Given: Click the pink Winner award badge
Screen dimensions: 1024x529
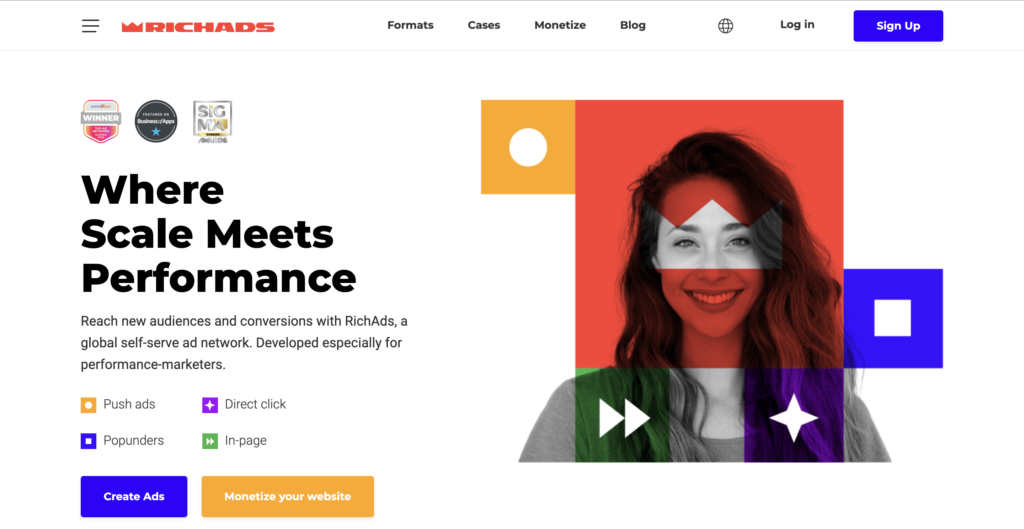Looking at the screenshot, I should [x=101, y=121].
